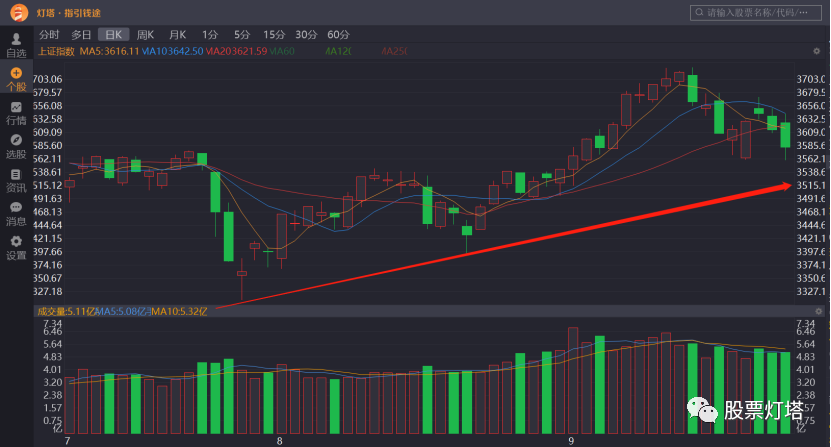Open the 行情 market quotes icon
Screen dimensions: 831x447
(x=16, y=113)
